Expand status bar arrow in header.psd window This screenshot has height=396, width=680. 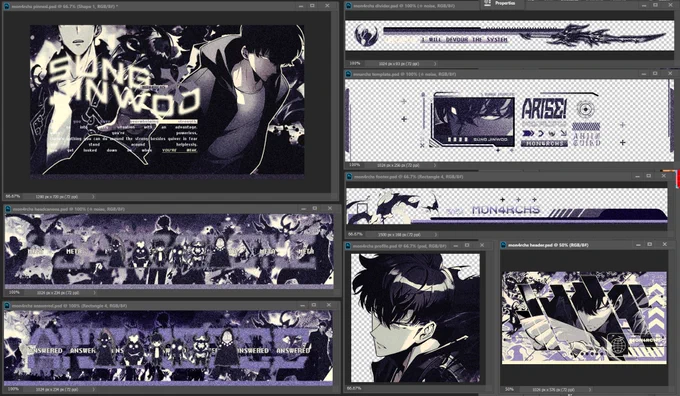pyautogui.click(x=590, y=389)
